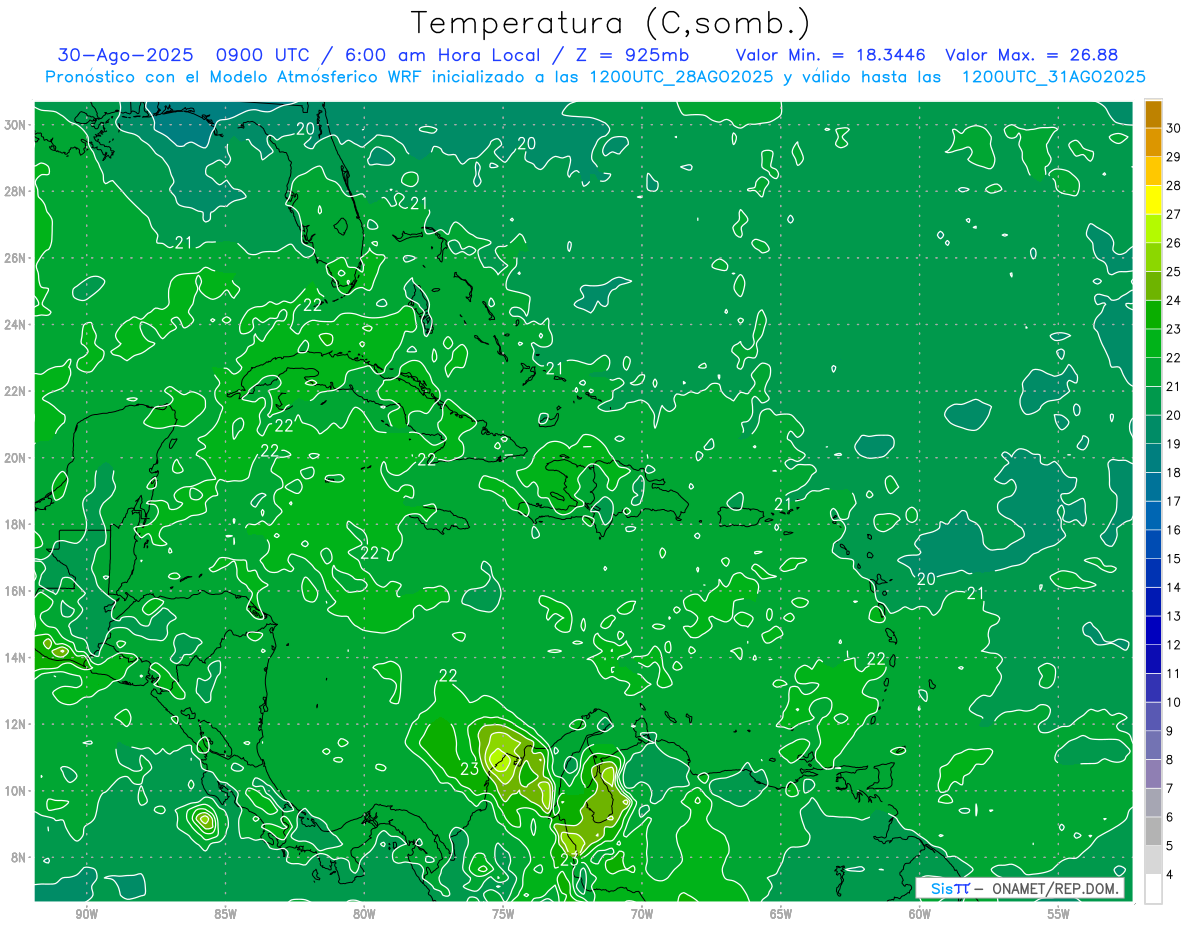Click colorbar label "26"

pos(1174,243)
